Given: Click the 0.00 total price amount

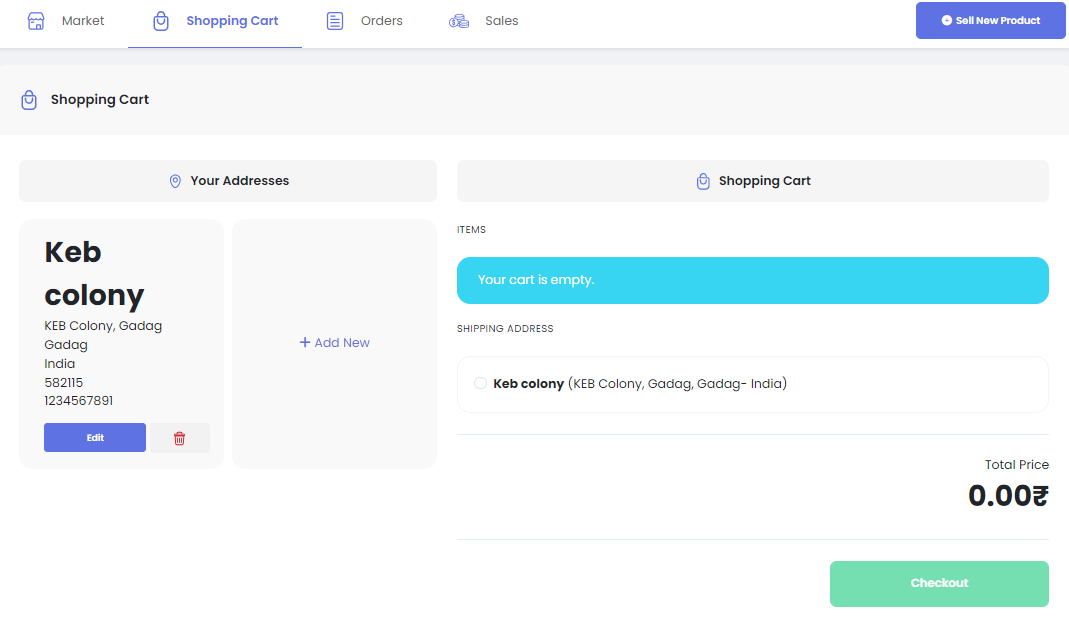Looking at the screenshot, I should pyautogui.click(x=1007, y=495).
